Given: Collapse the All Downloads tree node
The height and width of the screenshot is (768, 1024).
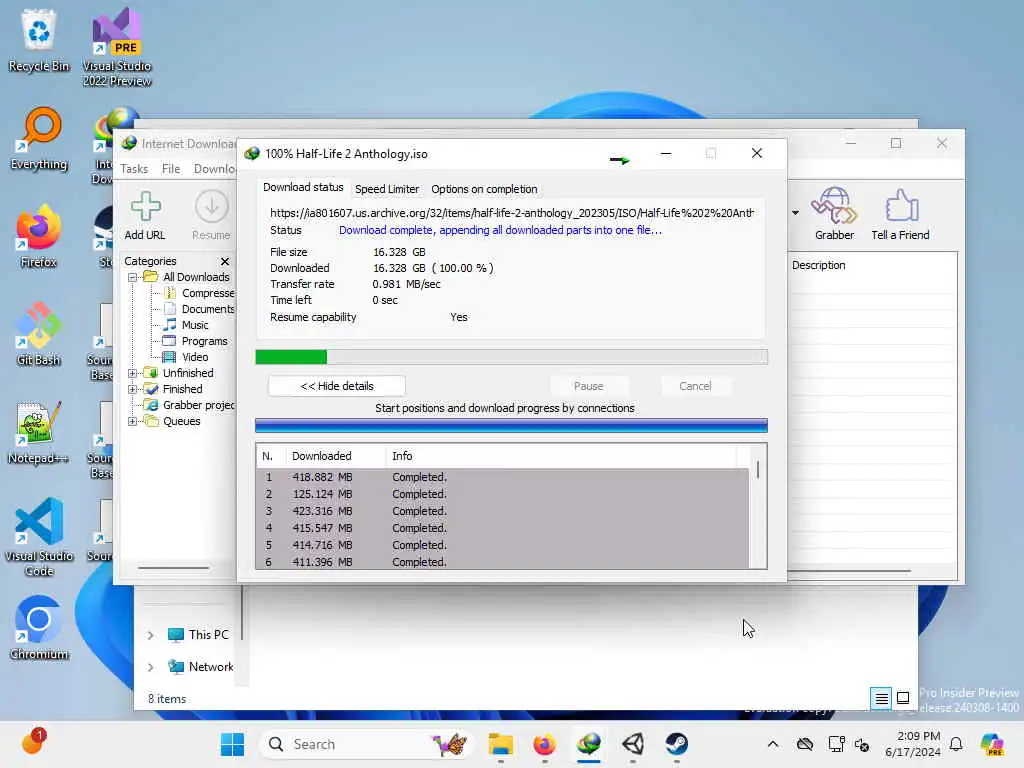Looking at the screenshot, I should (133, 278).
